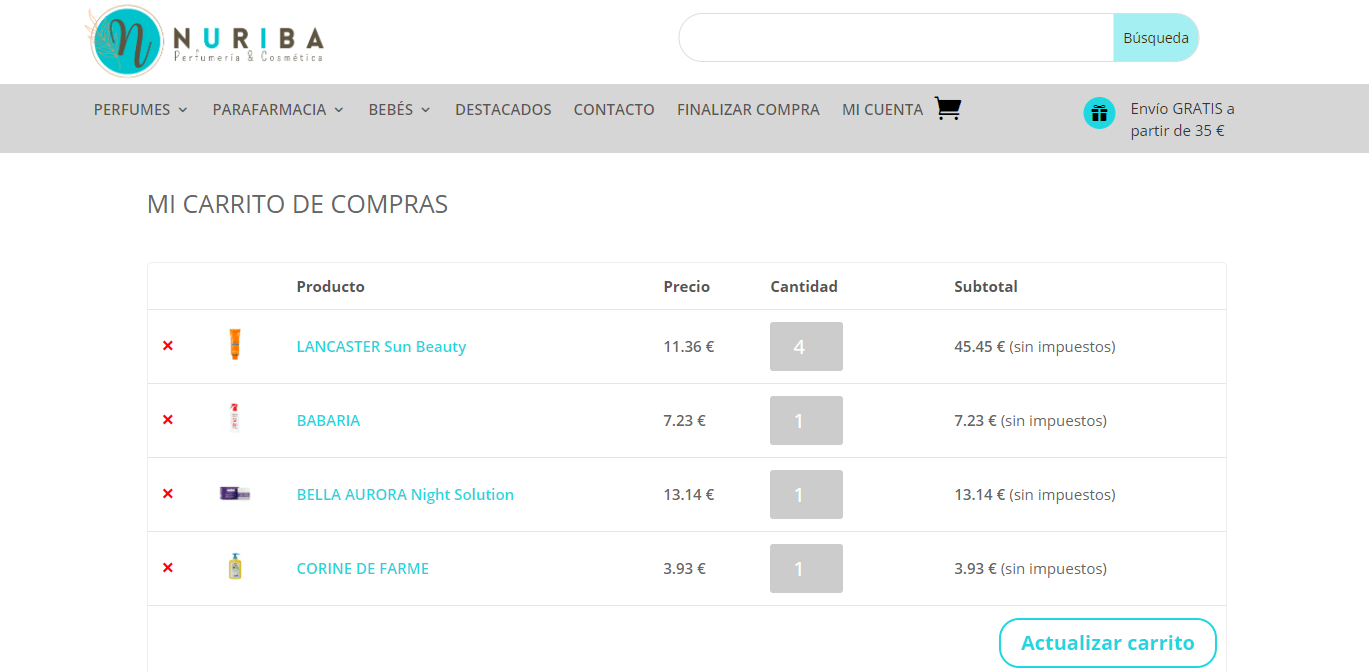Expand the PERFUMES menu

[140, 110]
